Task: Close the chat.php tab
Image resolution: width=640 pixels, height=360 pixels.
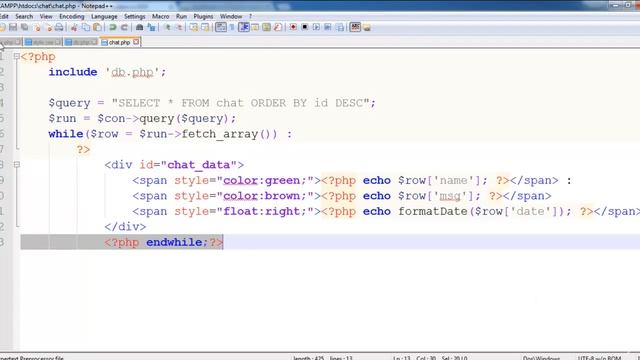Action: point(136,42)
